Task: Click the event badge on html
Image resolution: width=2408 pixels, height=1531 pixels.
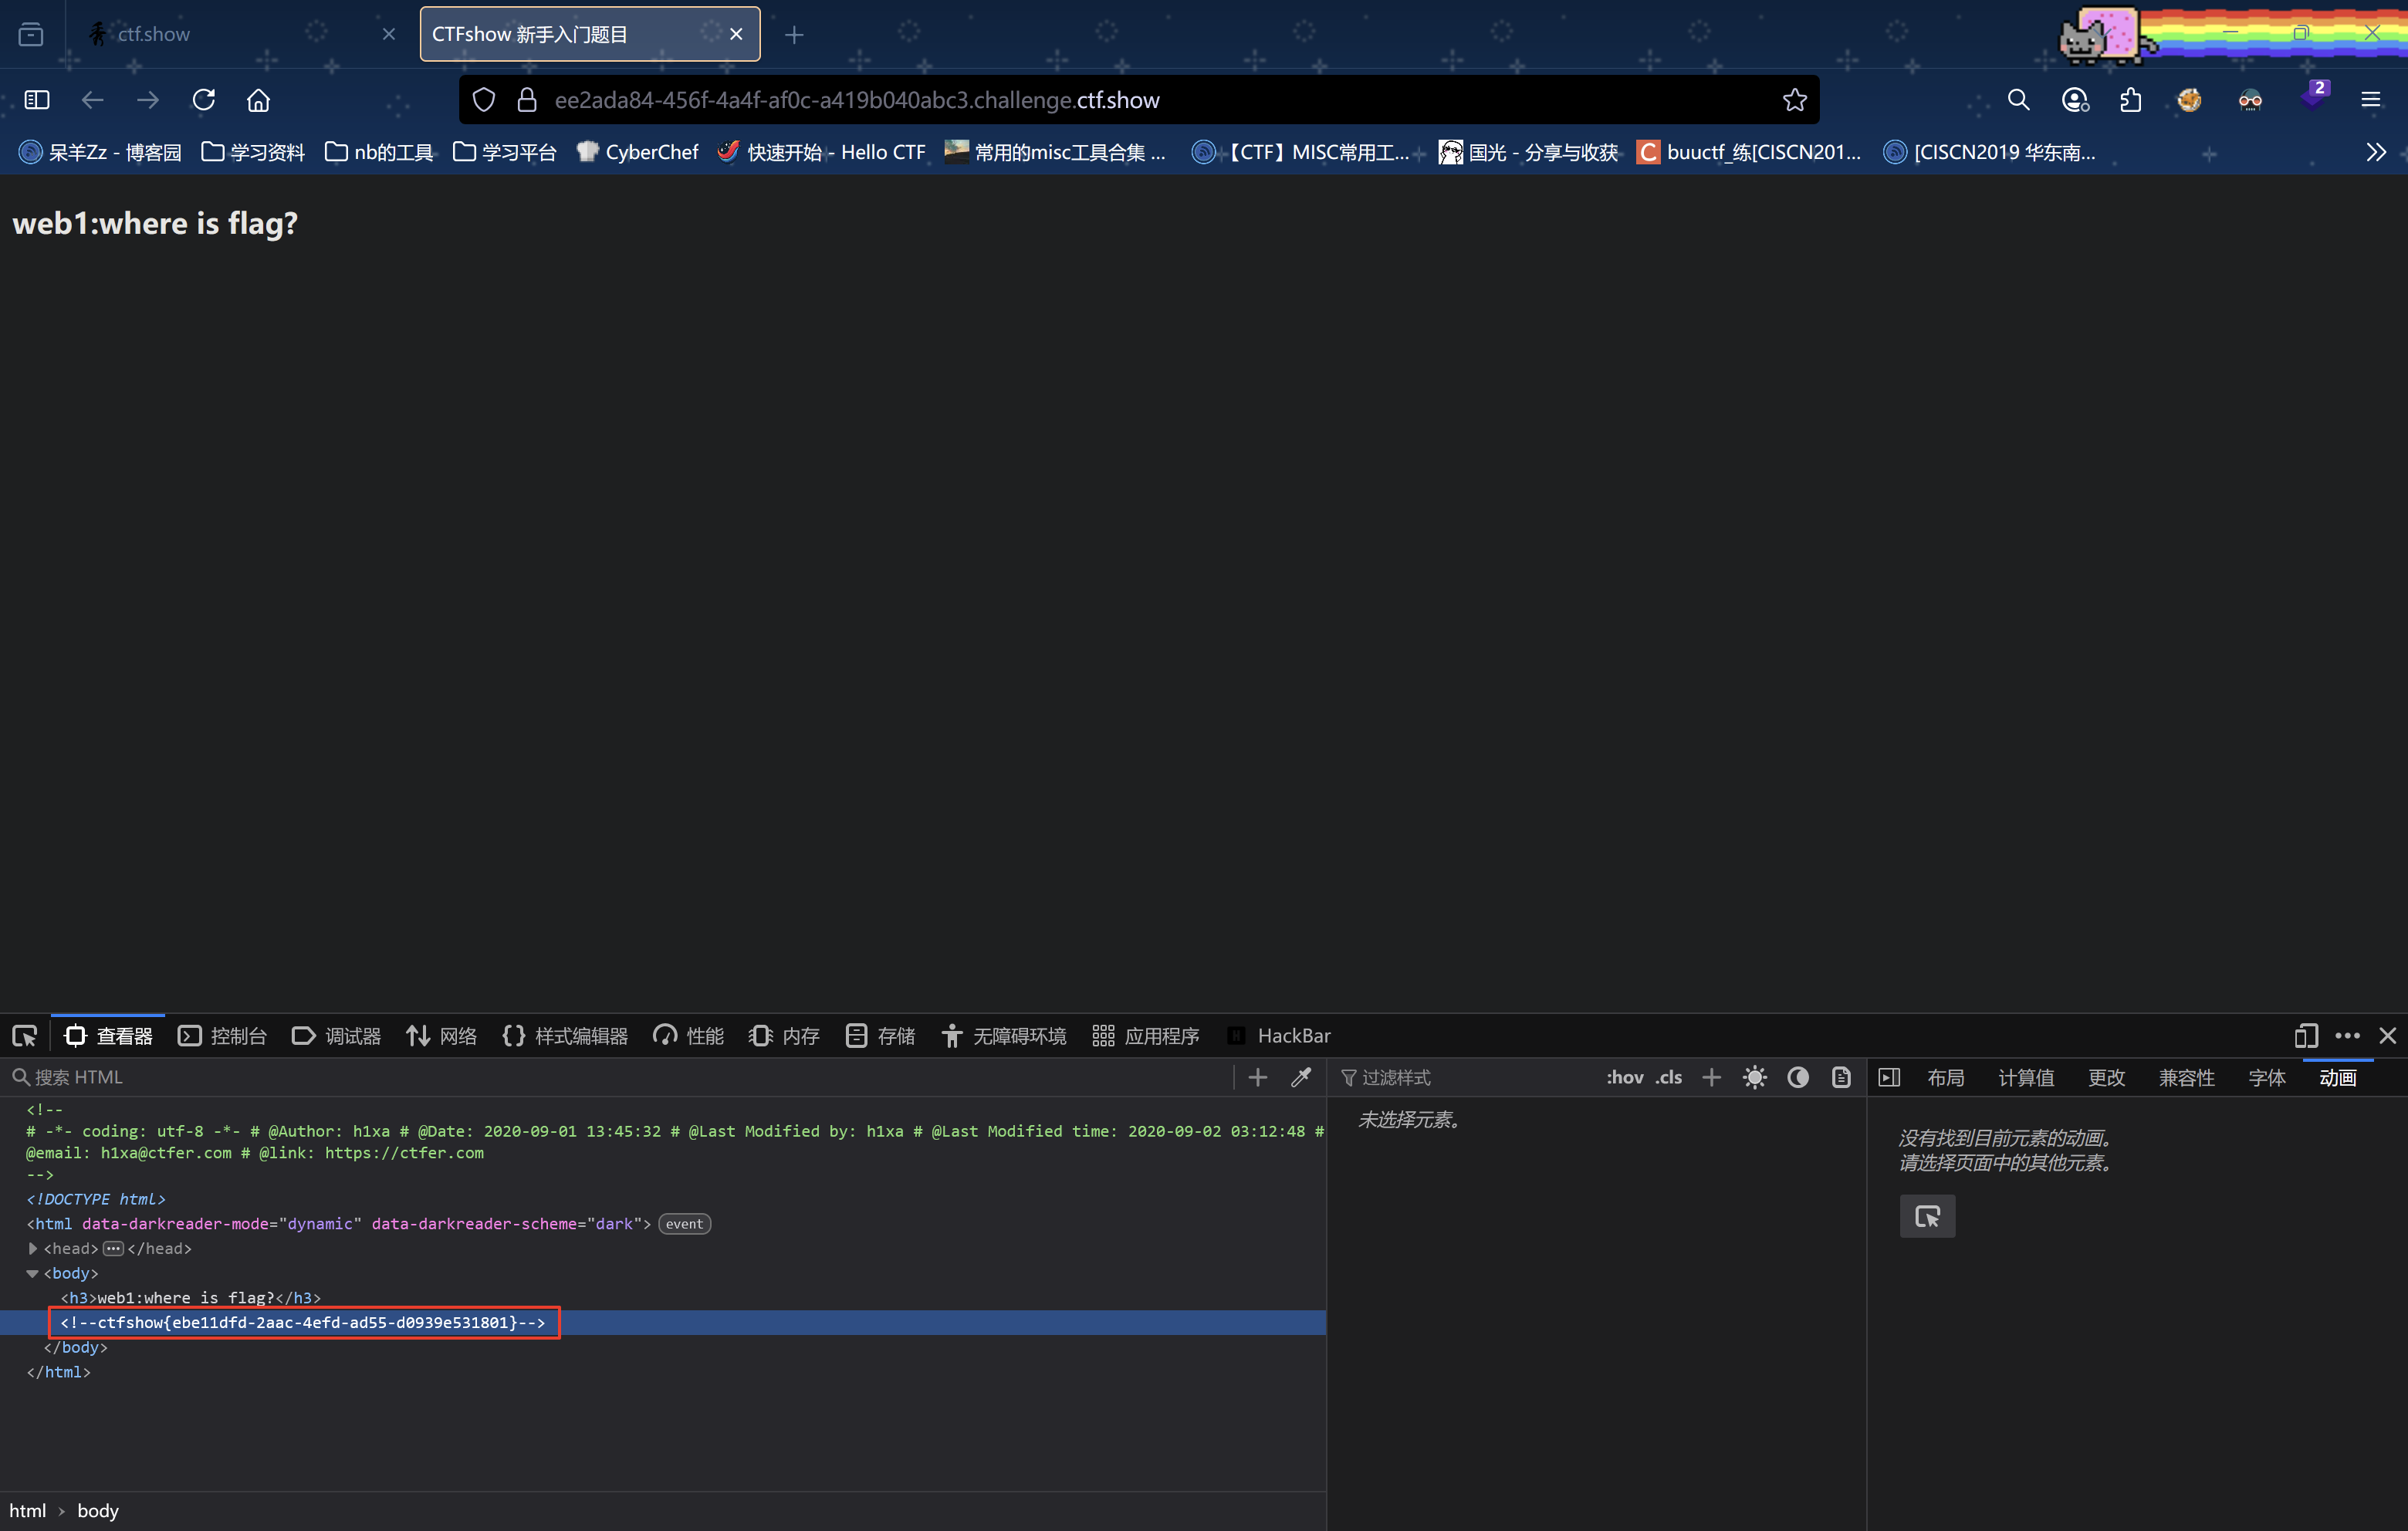Action: point(684,1224)
